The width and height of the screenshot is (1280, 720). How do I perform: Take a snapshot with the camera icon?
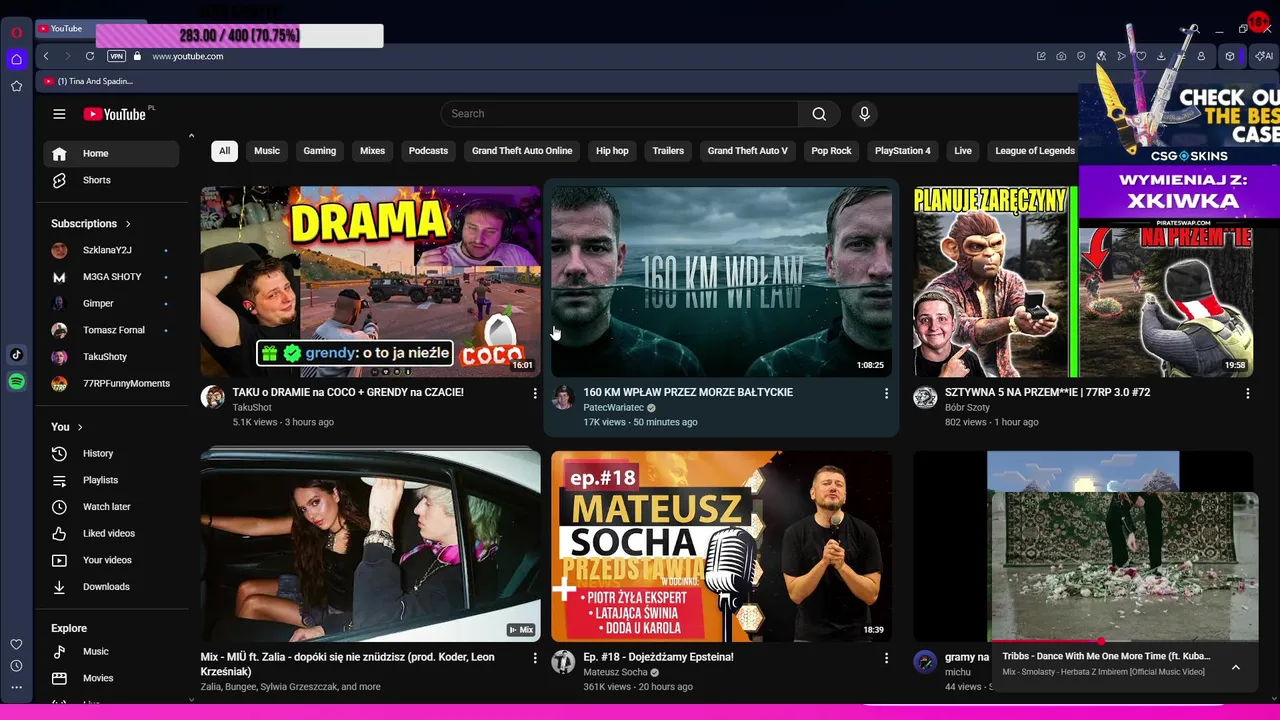(x=1061, y=56)
